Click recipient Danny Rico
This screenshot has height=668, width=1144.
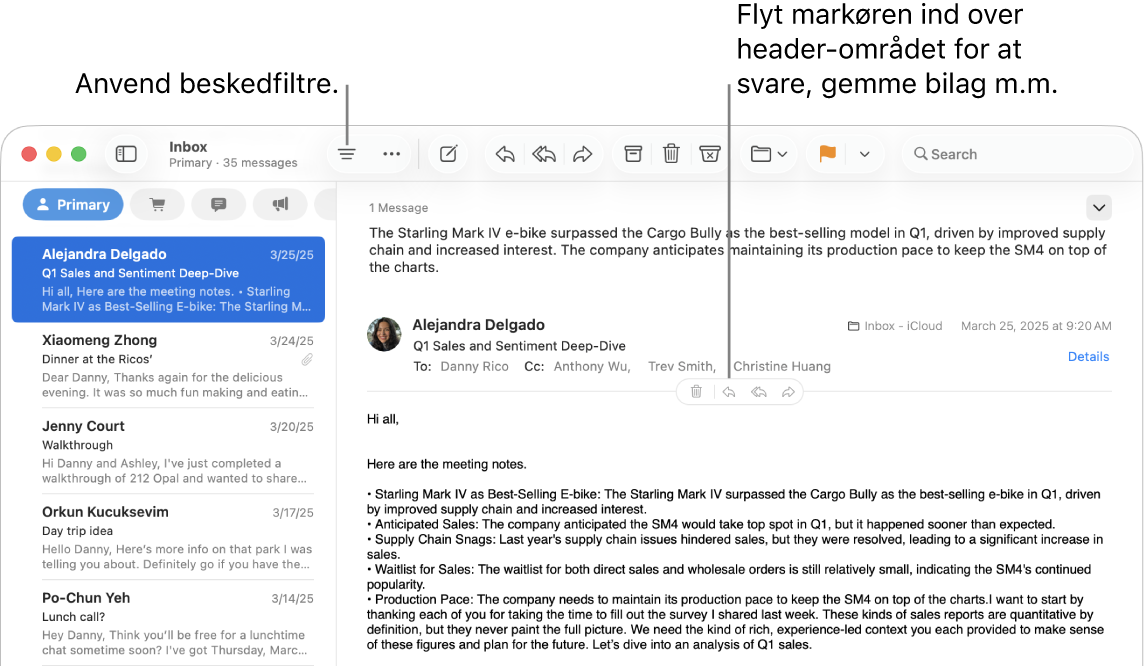[474, 367]
